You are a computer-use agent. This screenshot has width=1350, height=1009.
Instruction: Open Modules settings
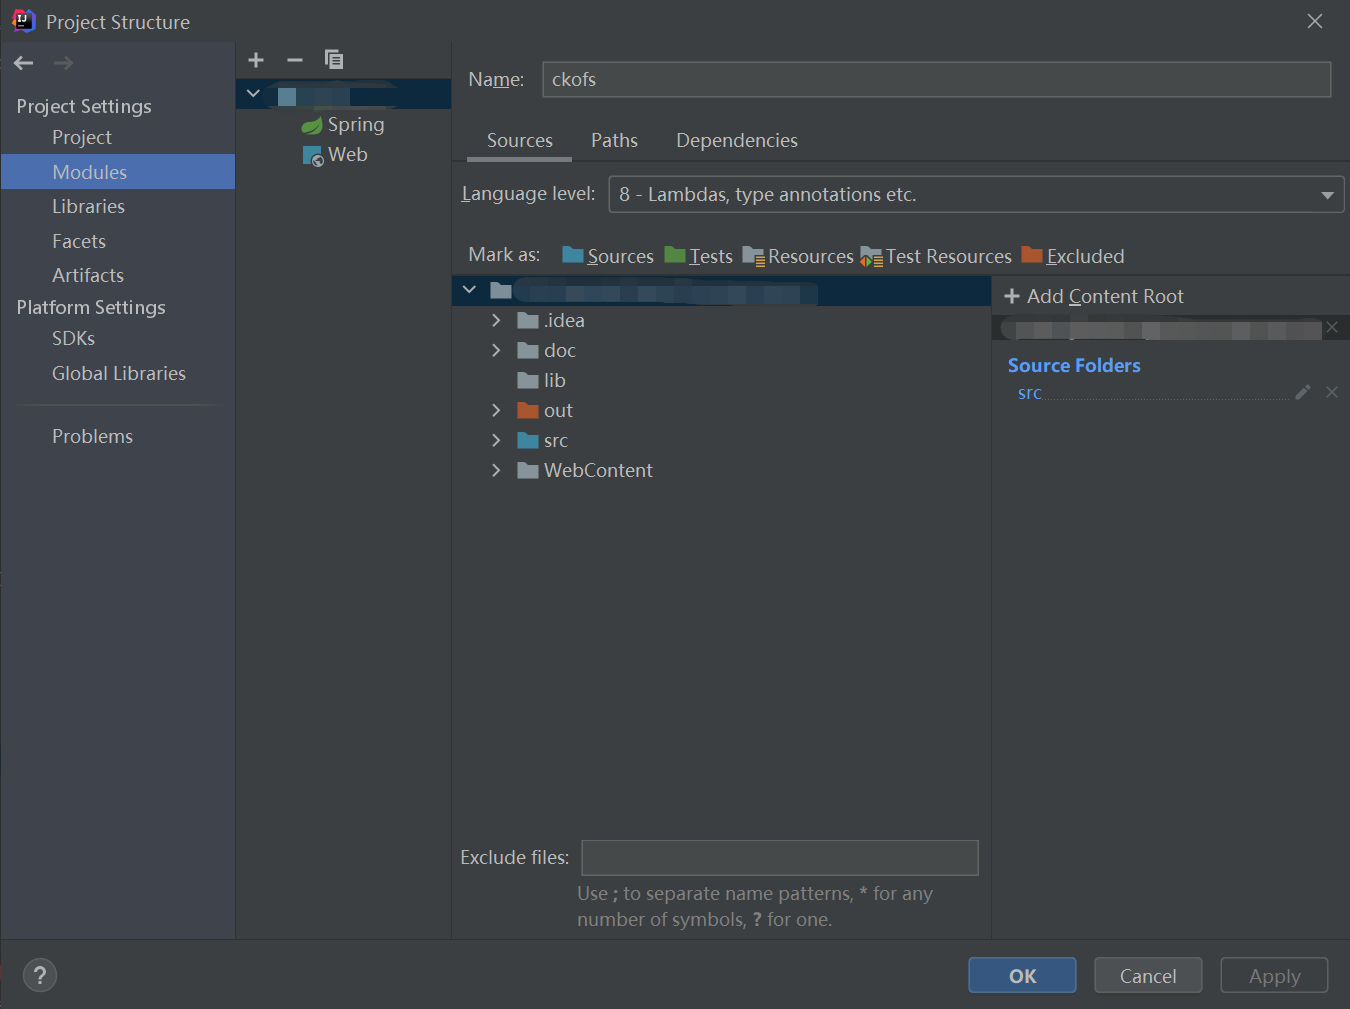click(118, 172)
